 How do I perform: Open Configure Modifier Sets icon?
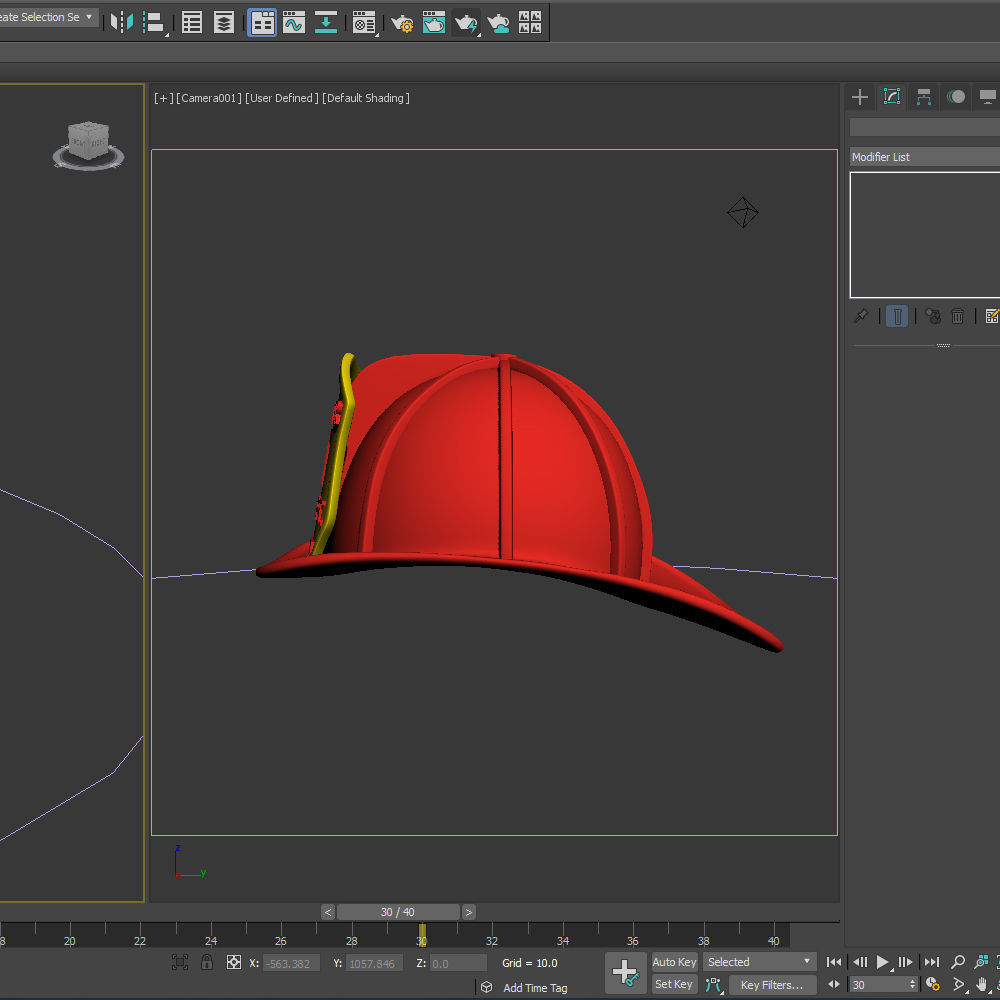pos(992,316)
